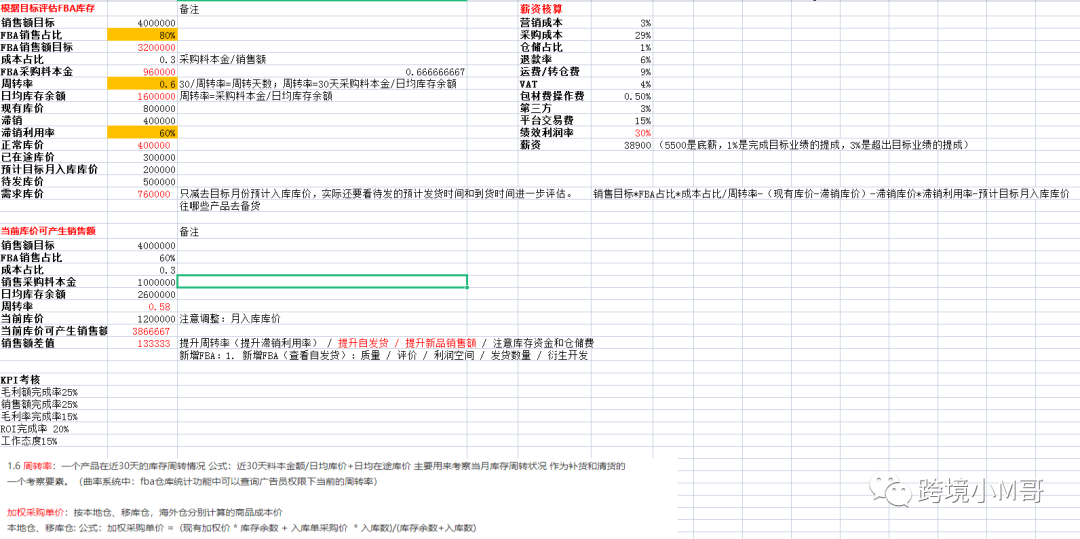Click the 销售额差值 value 133333

click(x=143, y=343)
